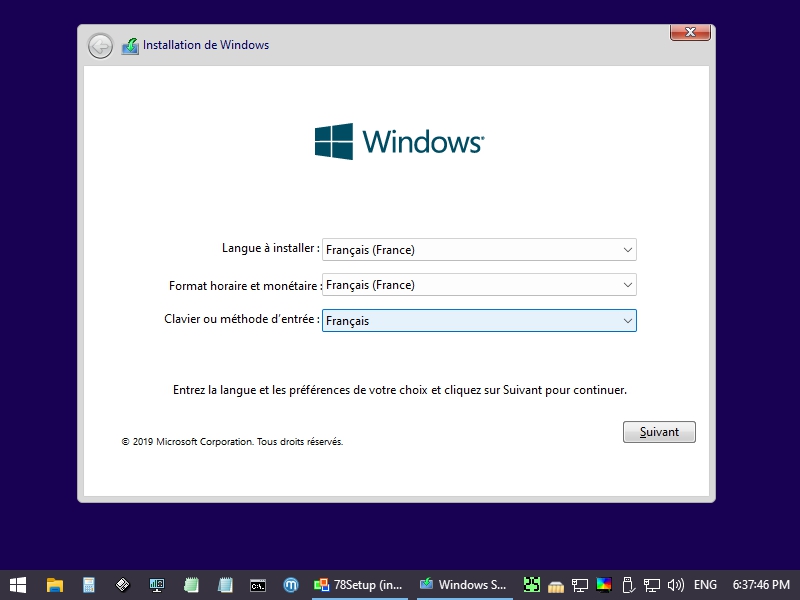The height and width of the screenshot is (600, 800).
Task: Expand the 'Clavier ou méthode d'entrée' dropdown
Action: point(627,321)
